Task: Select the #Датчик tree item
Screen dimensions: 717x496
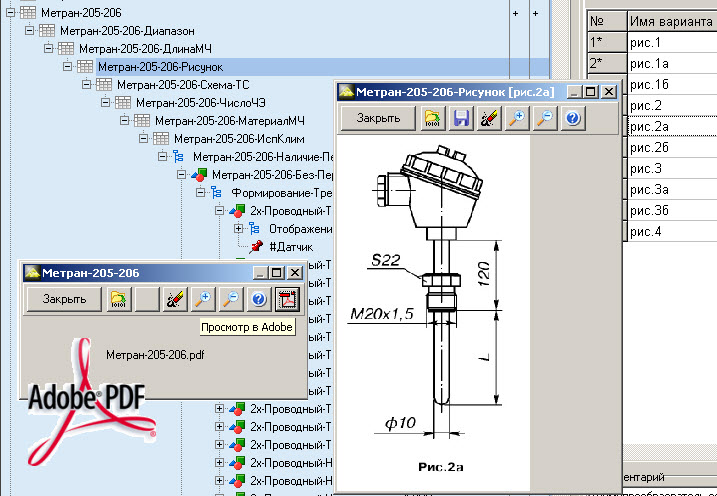Action: coord(290,246)
